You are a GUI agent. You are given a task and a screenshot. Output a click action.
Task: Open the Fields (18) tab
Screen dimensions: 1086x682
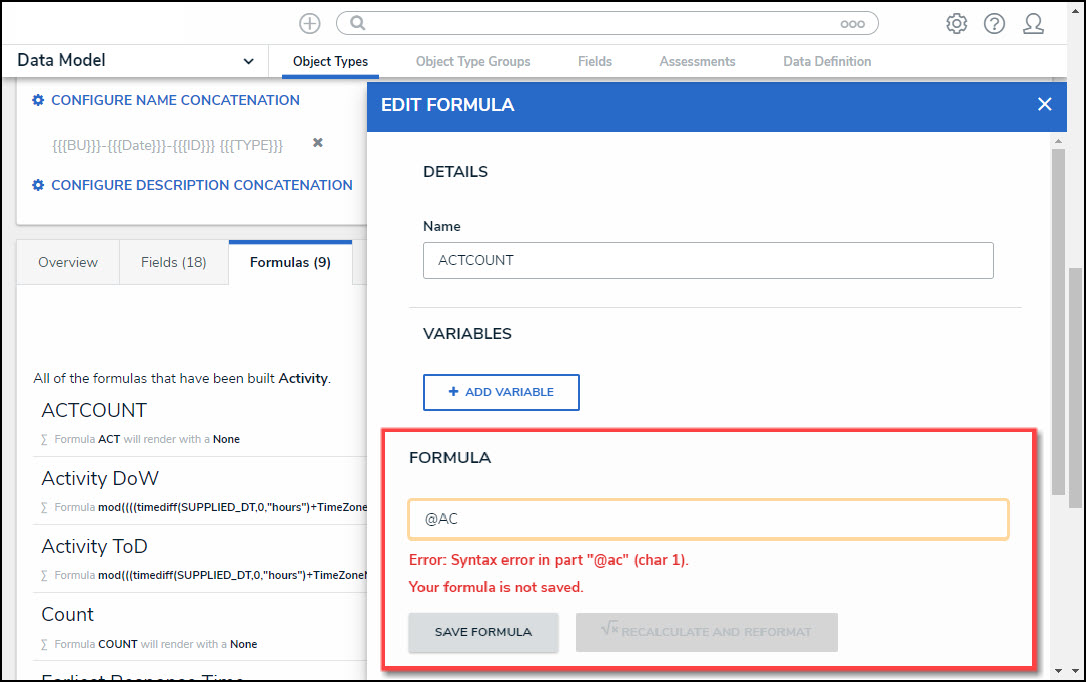tap(173, 262)
